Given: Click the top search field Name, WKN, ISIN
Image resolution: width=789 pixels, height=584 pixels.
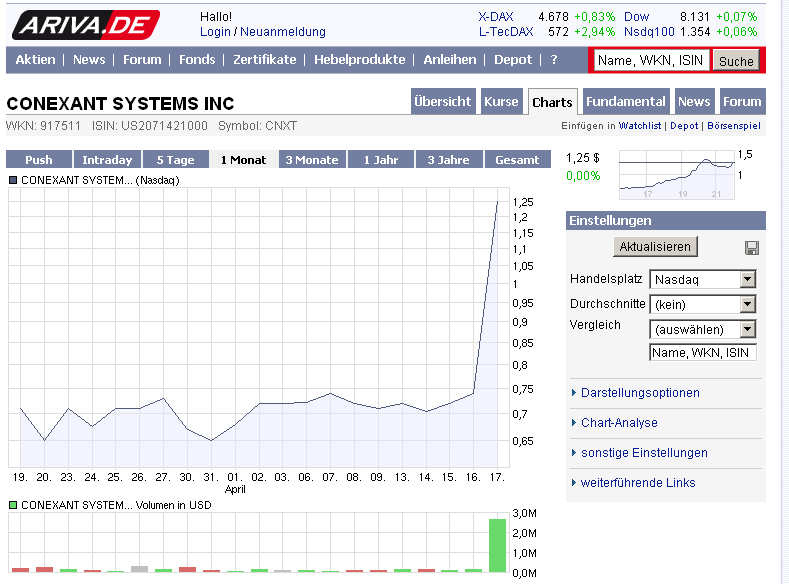Looking at the screenshot, I should [652, 61].
